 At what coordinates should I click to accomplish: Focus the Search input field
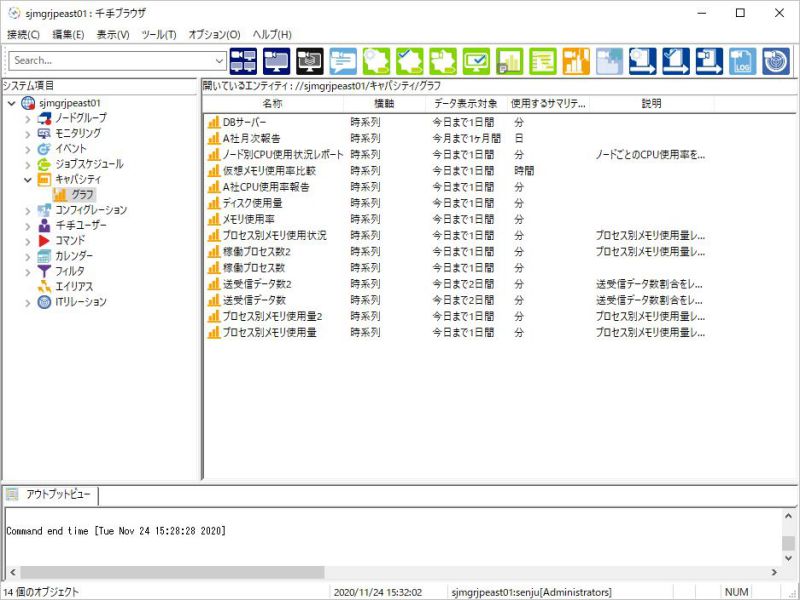(x=111, y=61)
